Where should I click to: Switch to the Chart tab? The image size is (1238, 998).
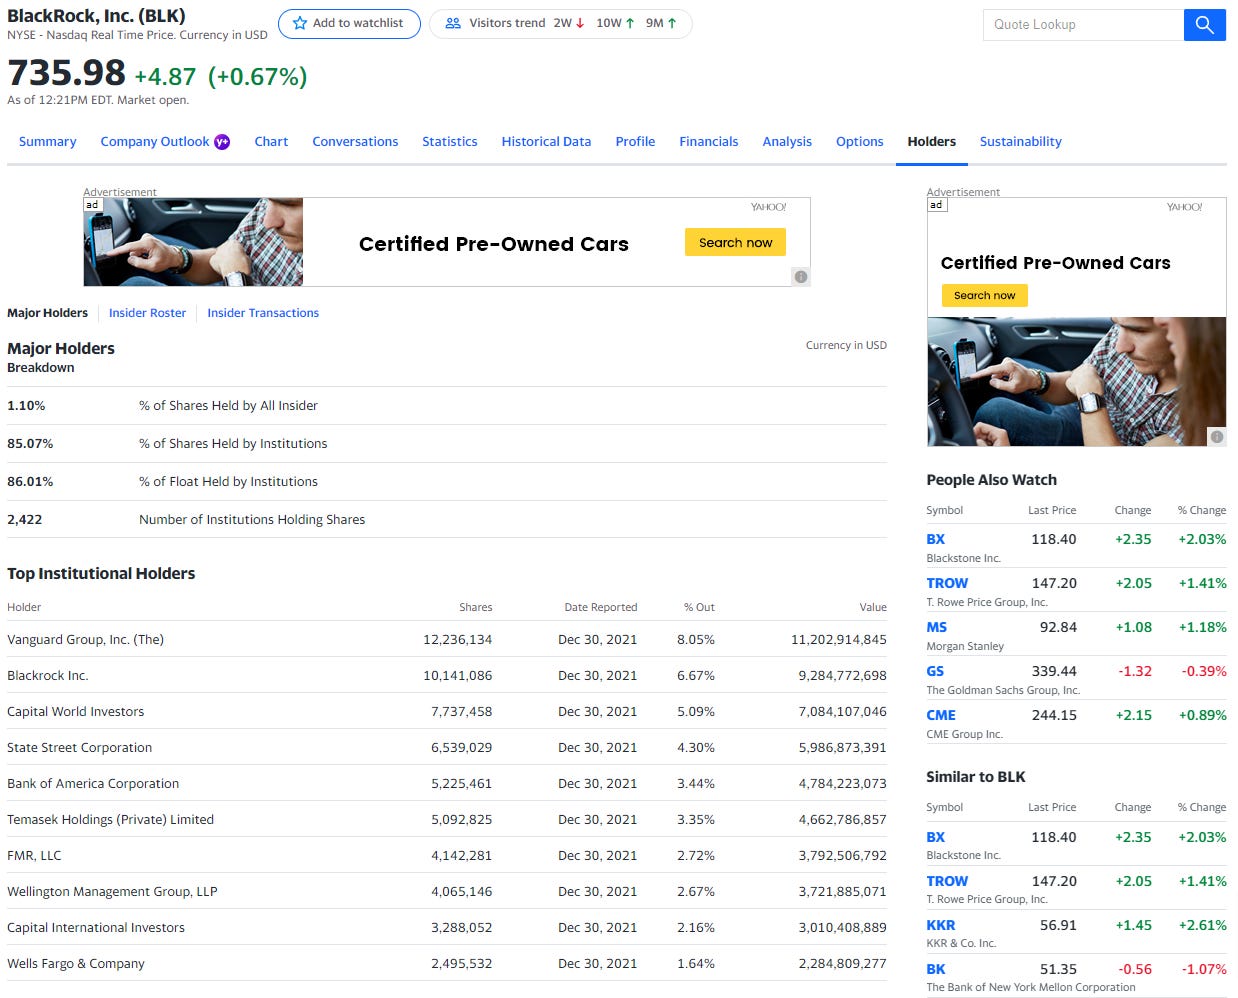271,142
